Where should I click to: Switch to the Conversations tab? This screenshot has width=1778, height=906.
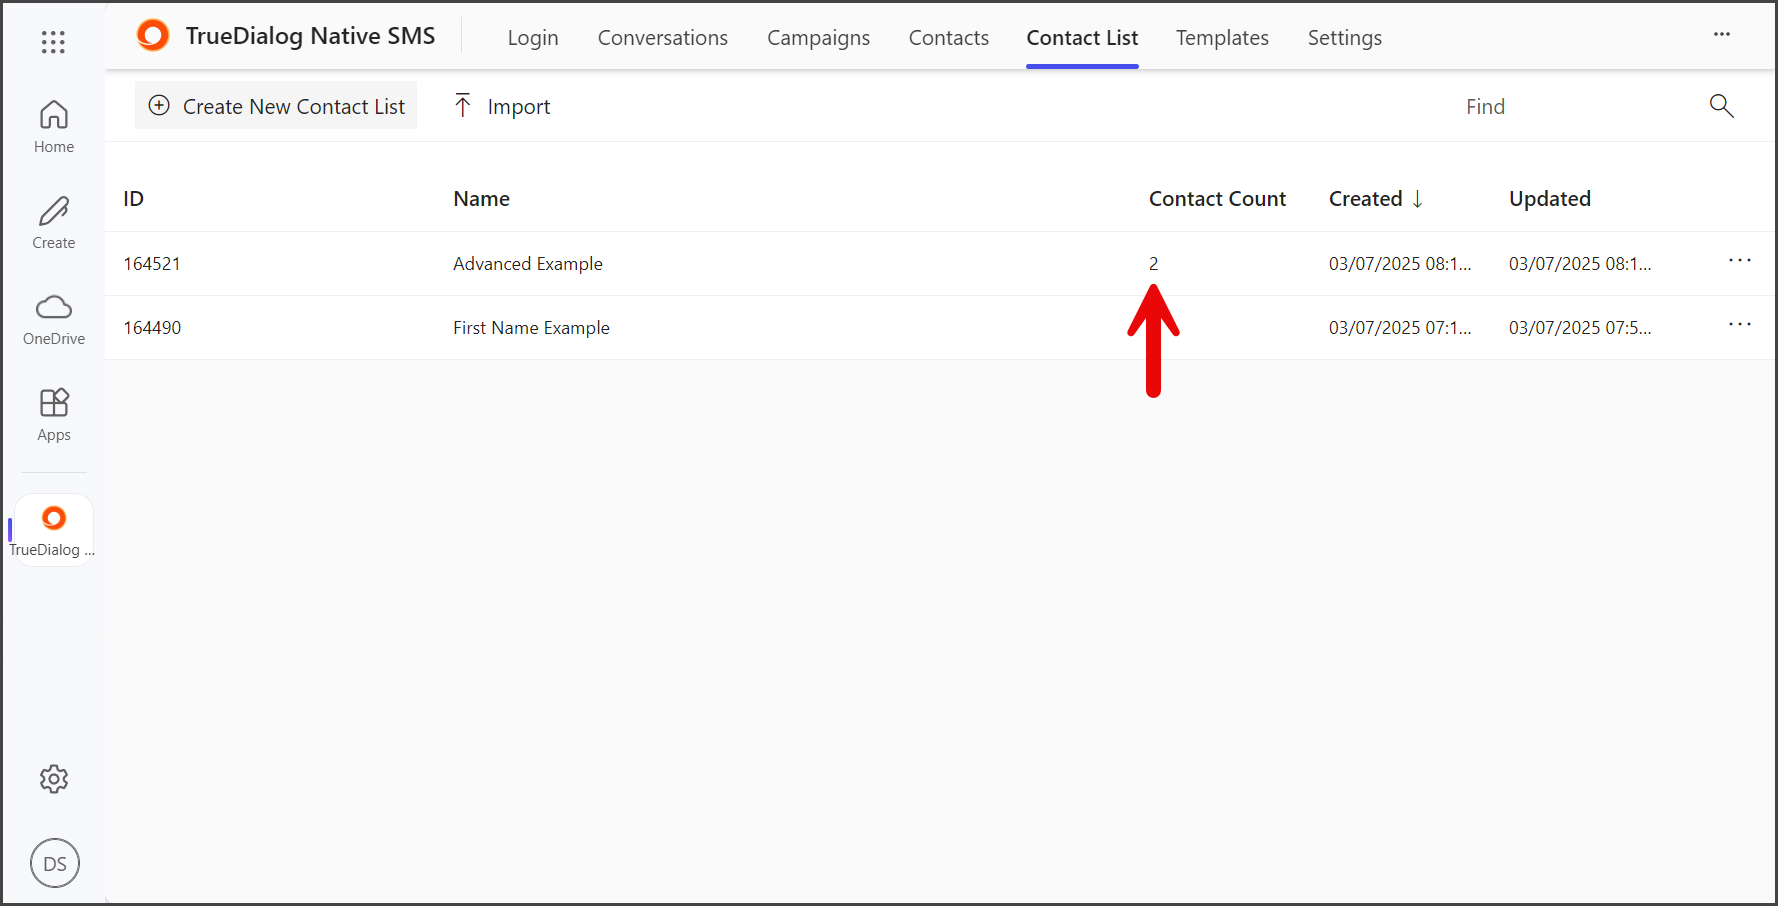pyautogui.click(x=663, y=38)
